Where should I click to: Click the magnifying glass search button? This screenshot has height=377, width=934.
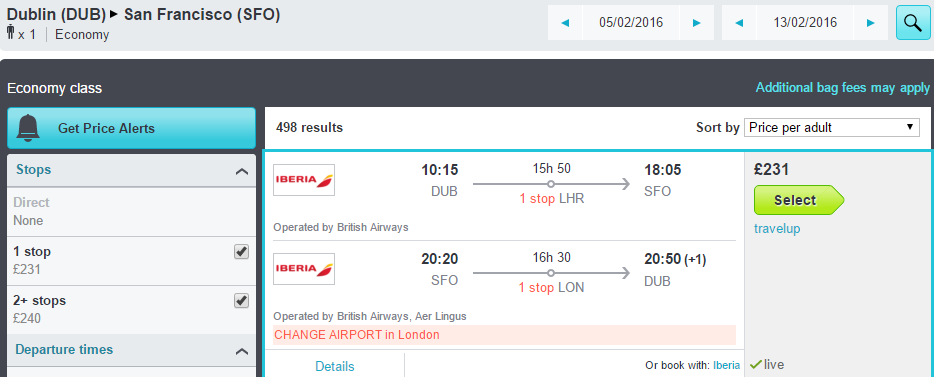tap(913, 23)
